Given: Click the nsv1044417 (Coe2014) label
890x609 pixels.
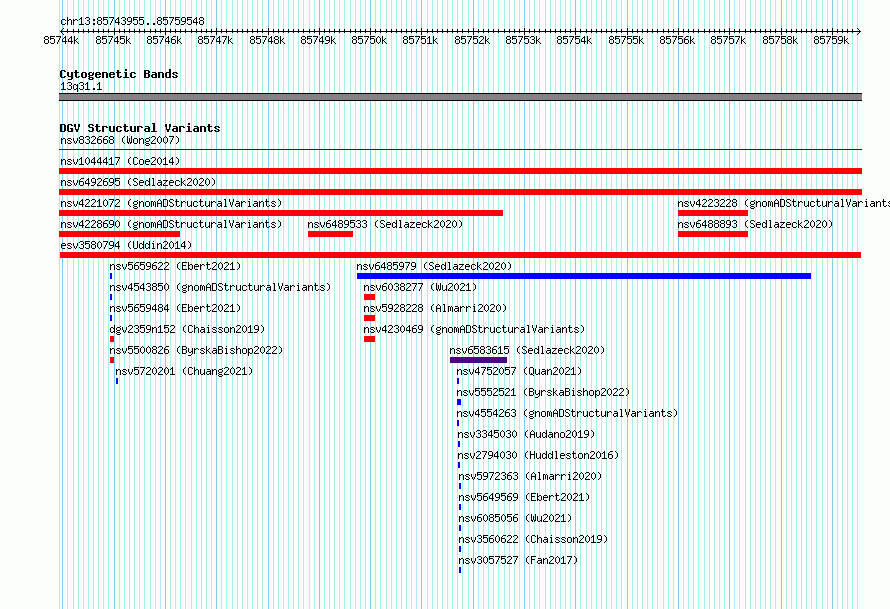Looking at the screenshot, I should coord(120,161).
